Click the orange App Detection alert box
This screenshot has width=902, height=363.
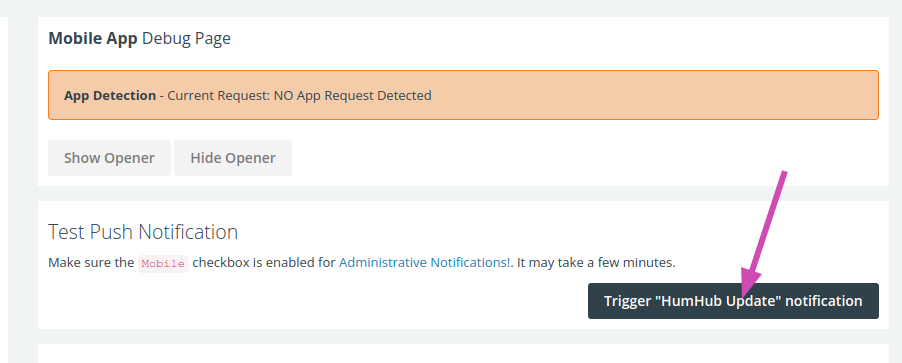tap(463, 95)
